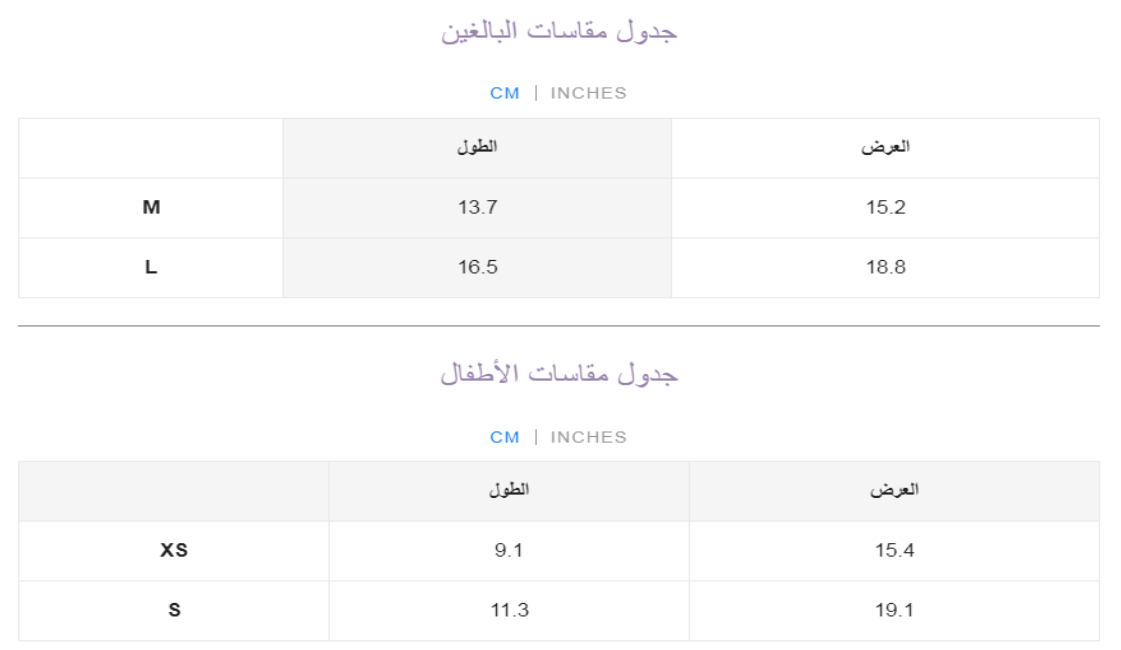Switch adult size chart to INCHES
This screenshot has width=1121, height=650.
588,93
